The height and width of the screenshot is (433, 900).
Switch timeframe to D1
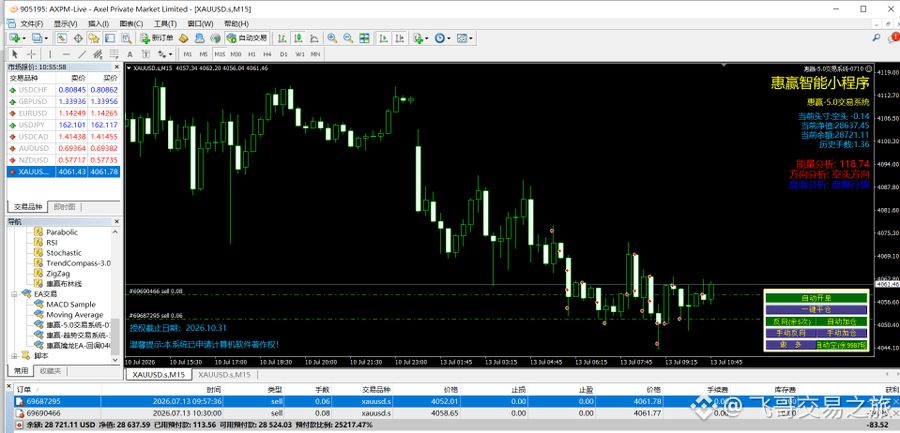click(x=283, y=54)
